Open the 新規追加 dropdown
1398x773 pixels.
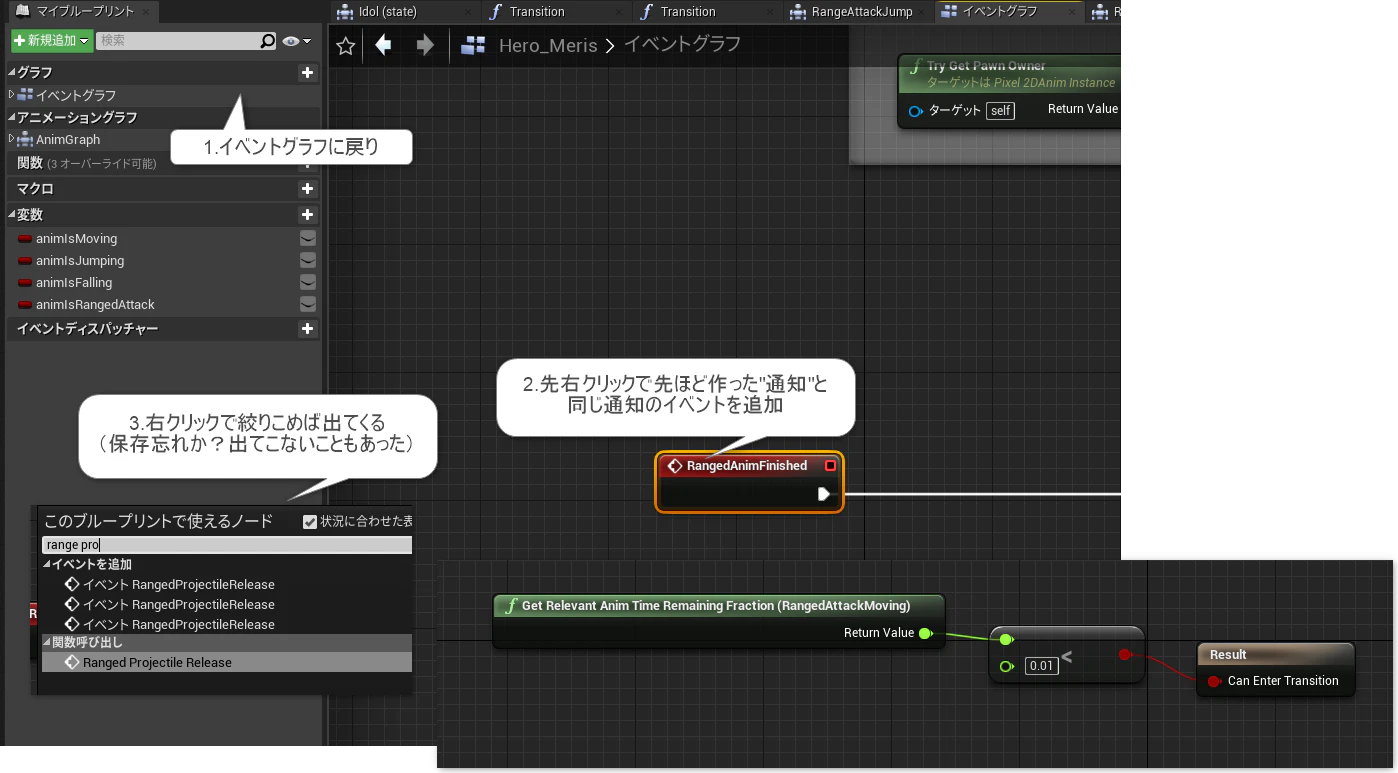[x=52, y=41]
